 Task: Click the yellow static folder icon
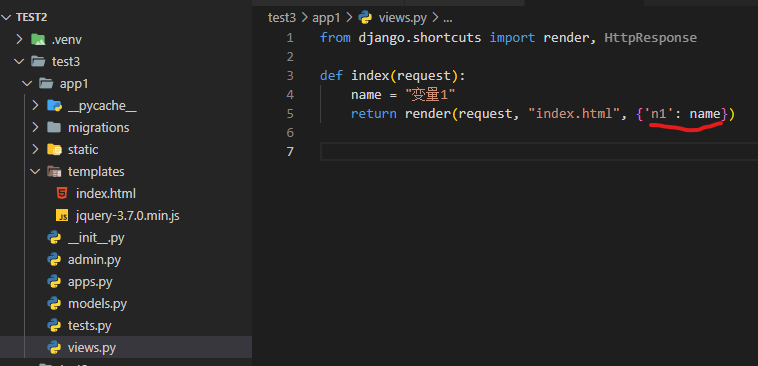pyautogui.click(x=54, y=149)
